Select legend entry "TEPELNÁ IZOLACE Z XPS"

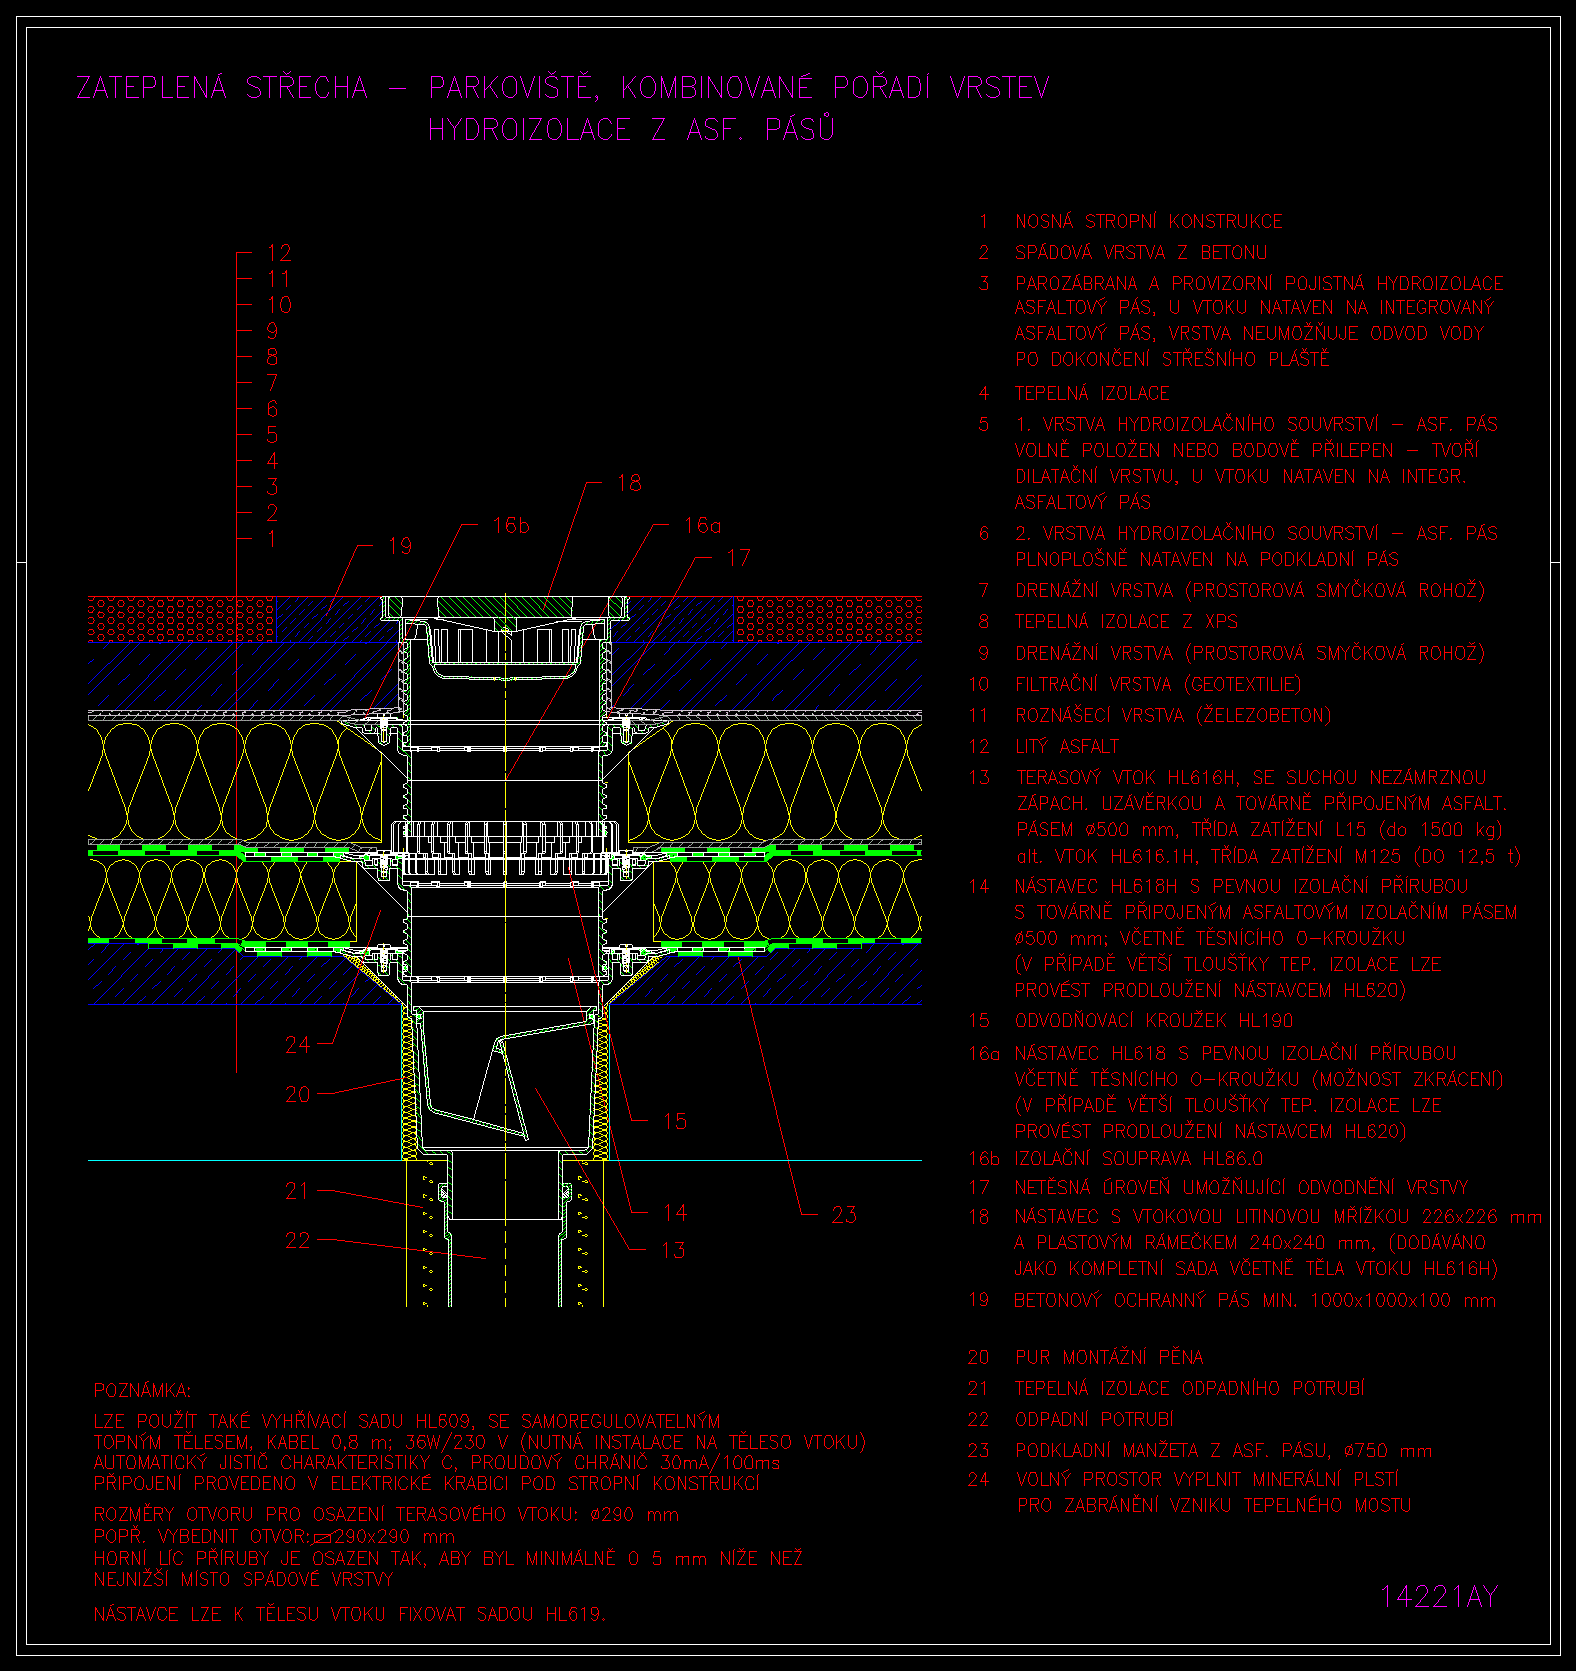point(1126,622)
